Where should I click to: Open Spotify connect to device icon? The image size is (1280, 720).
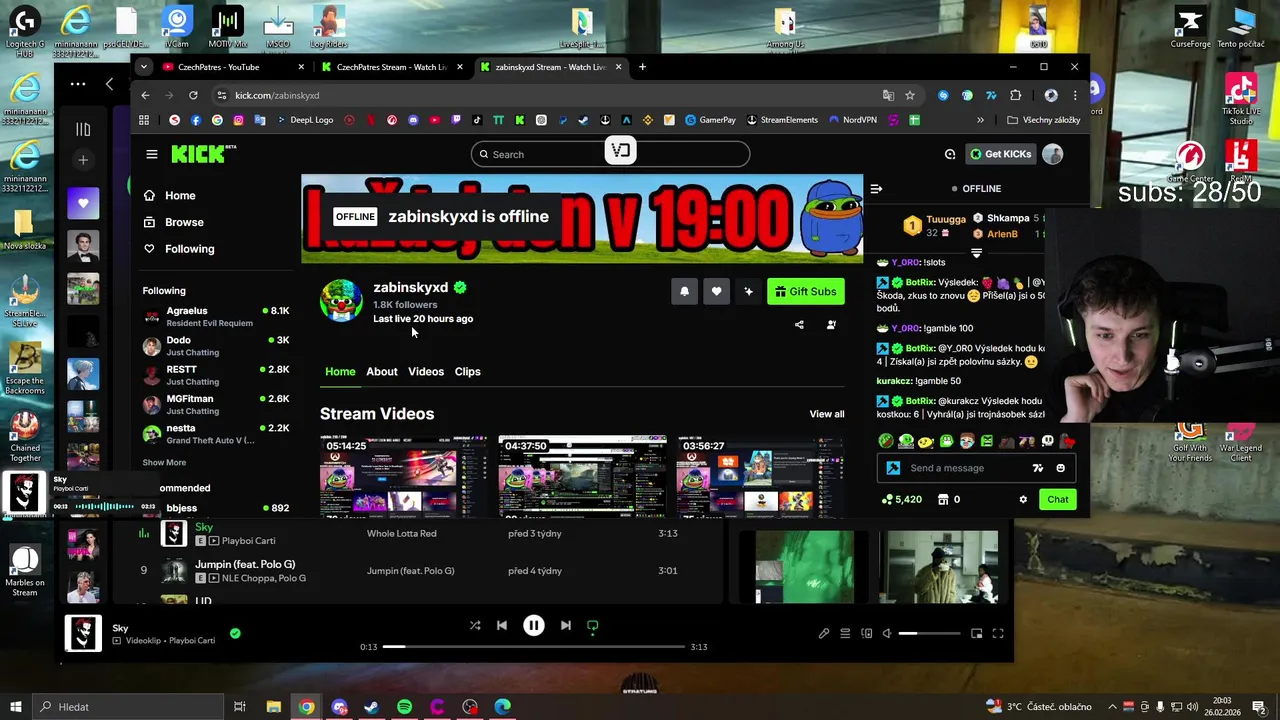[x=867, y=633]
